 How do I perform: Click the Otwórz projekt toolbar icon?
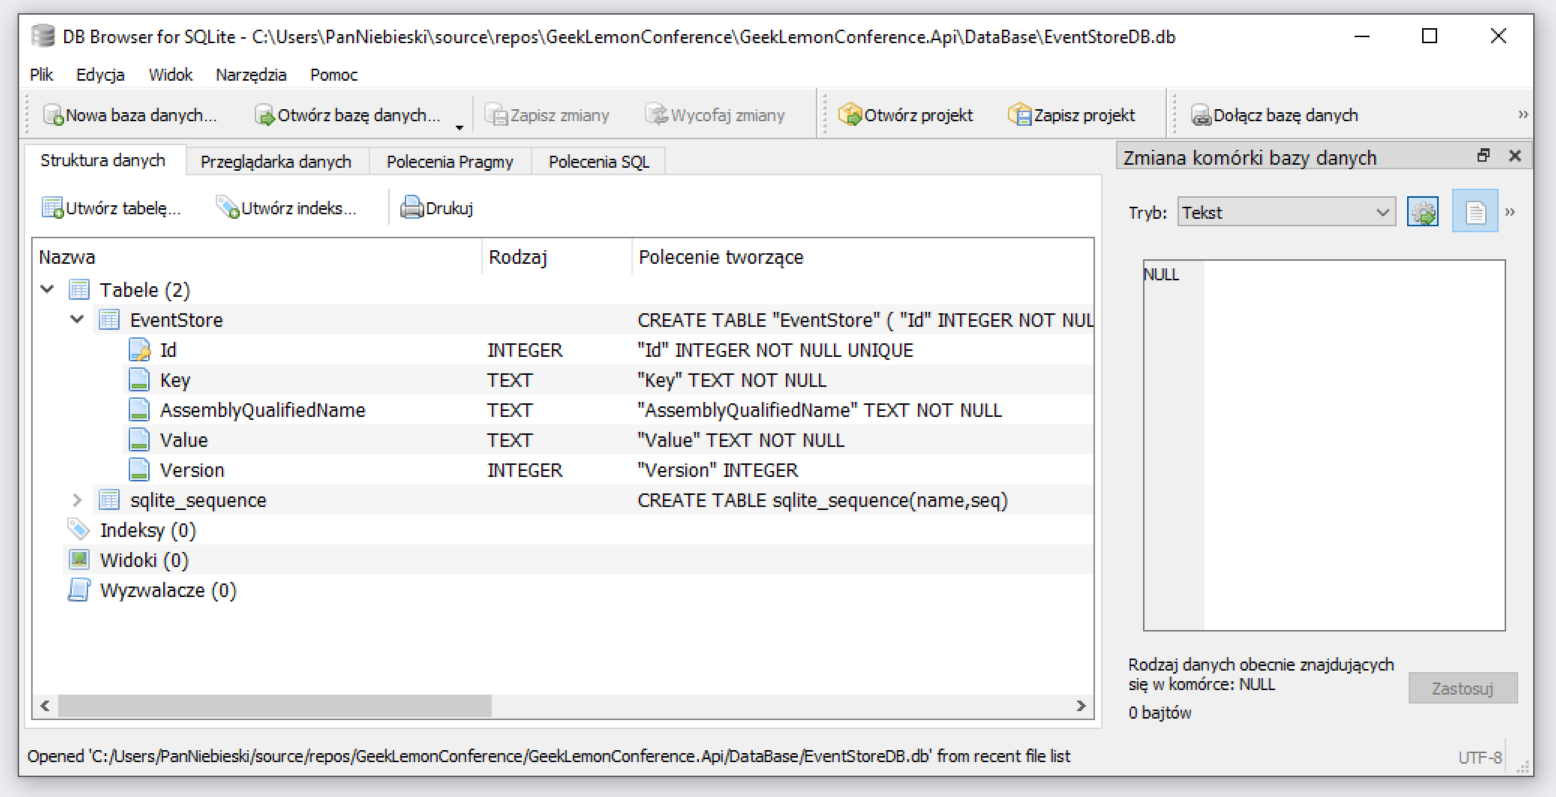tap(851, 115)
